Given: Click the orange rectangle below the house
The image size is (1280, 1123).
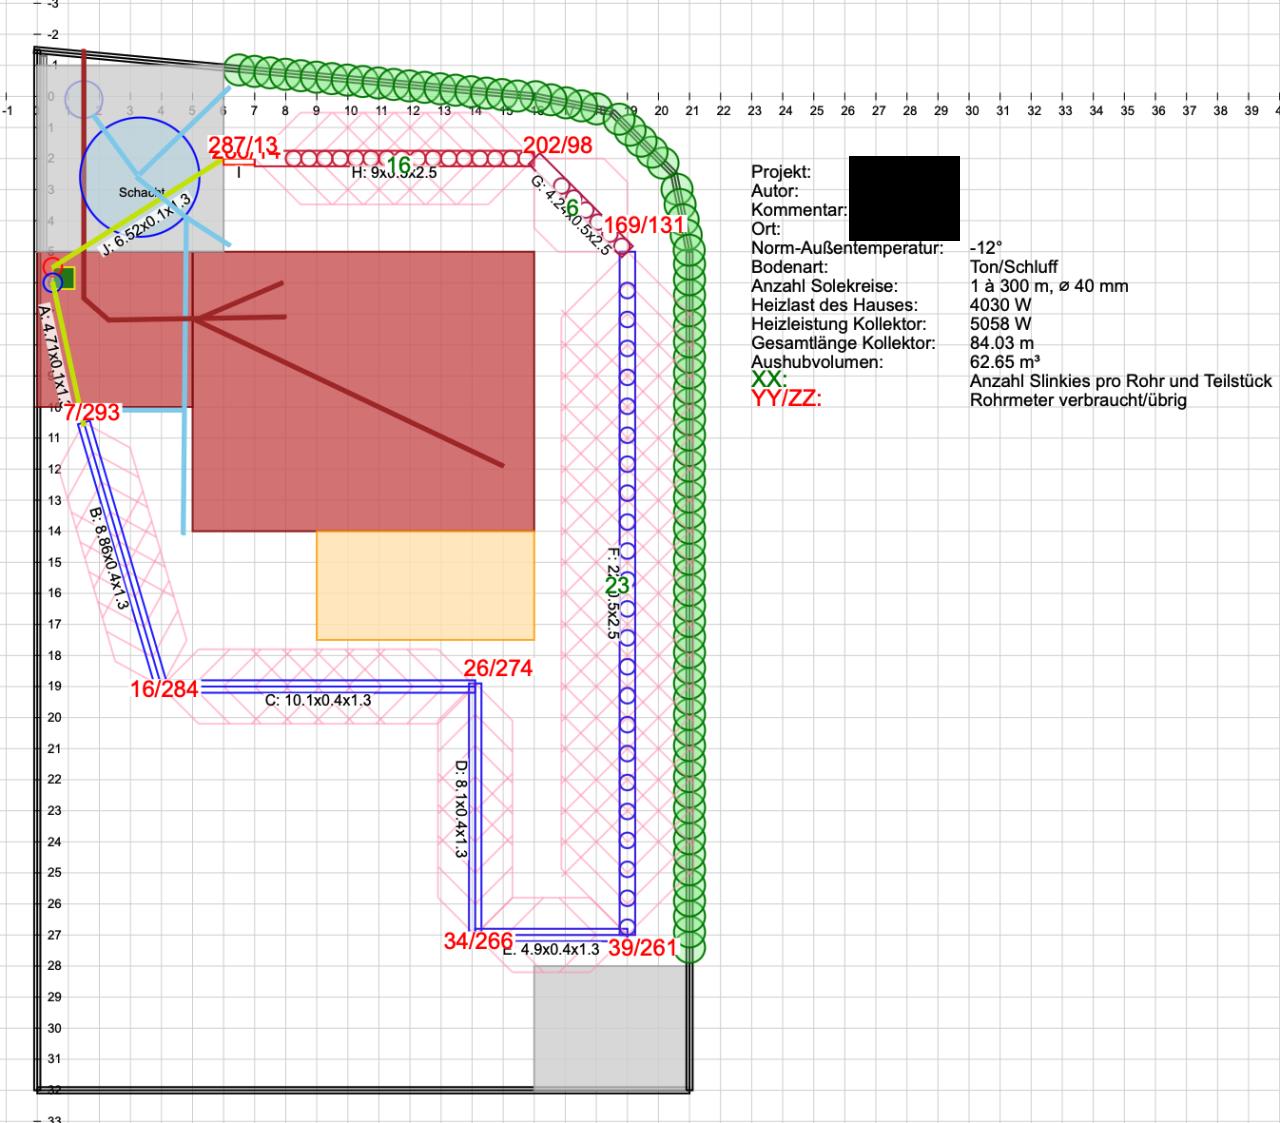Looking at the screenshot, I should 425,585.
